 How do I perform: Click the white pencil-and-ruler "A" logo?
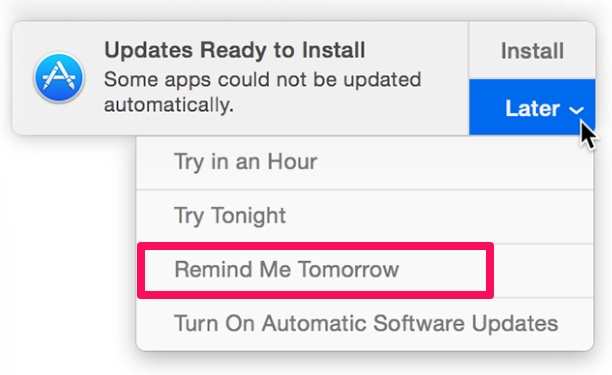click(x=59, y=77)
